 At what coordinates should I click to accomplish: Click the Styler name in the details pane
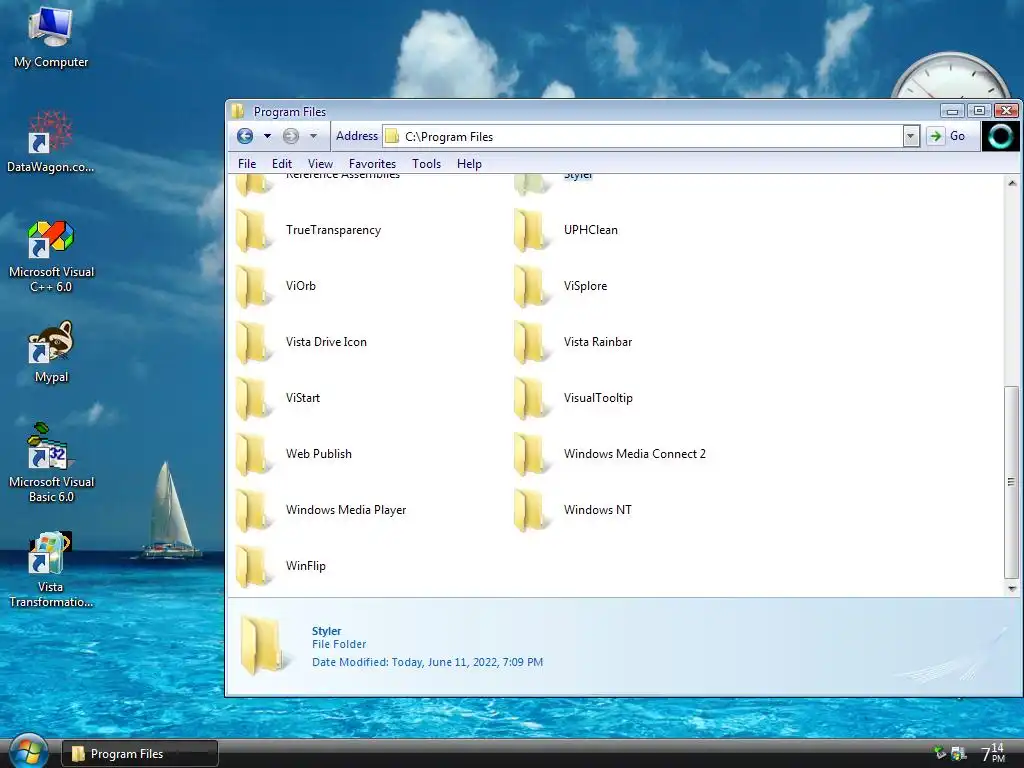click(327, 631)
